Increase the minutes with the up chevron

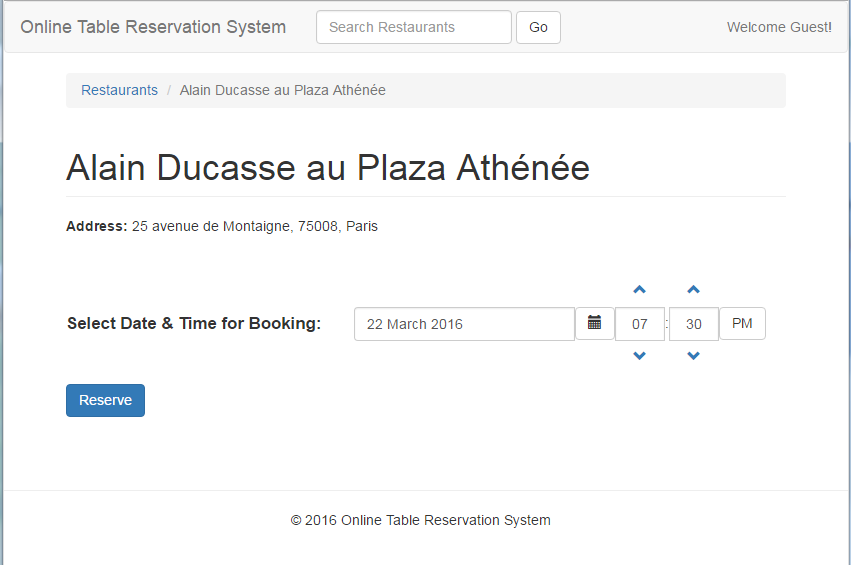[693, 290]
